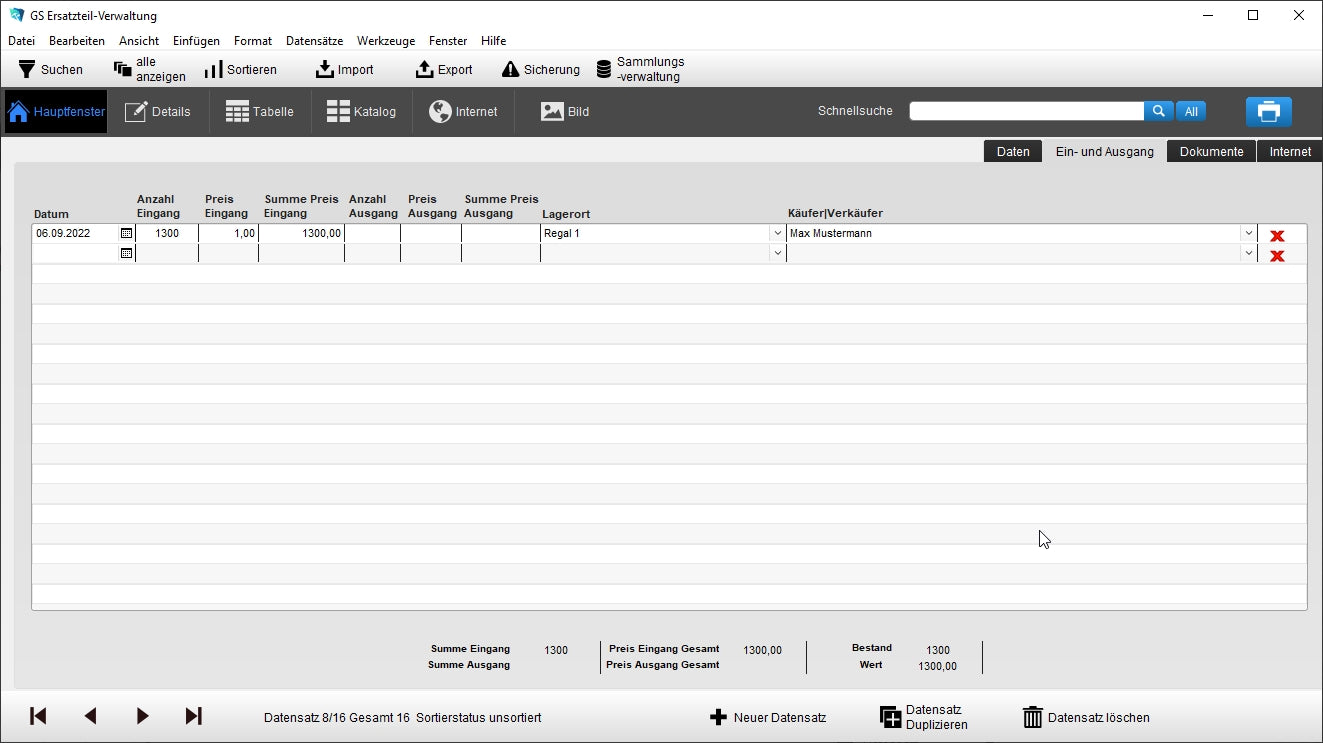
Task: Jump to first record arrow
Action: click(38, 716)
